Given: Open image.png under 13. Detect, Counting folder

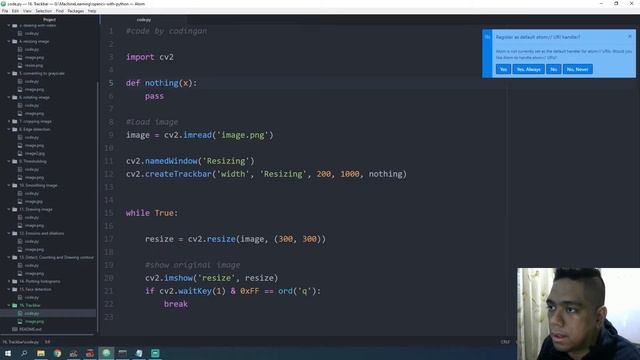Looking at the screenshot, I should [34, 273].
